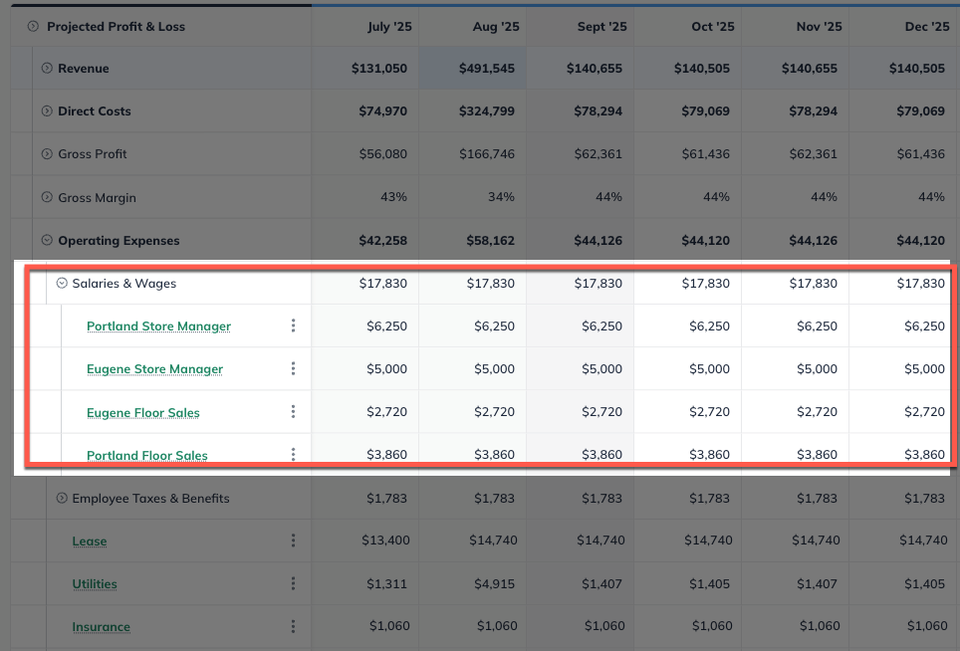This screenshot has width=960, height=651.
Task: Select the Aug '25 column header
Action: click(x=496, y=26)
